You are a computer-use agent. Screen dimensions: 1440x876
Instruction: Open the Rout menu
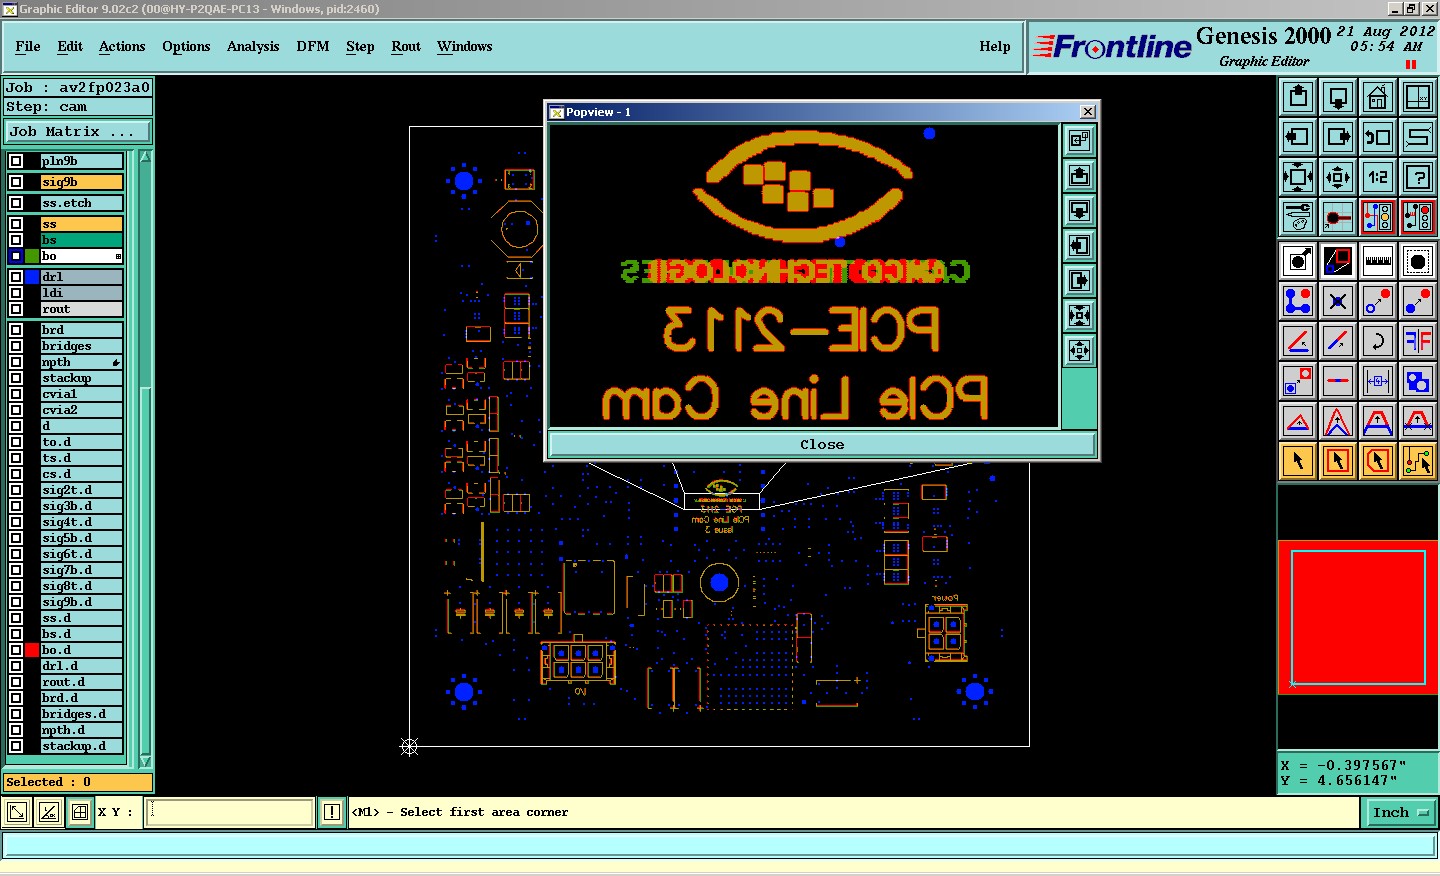[x=406, y=46]
